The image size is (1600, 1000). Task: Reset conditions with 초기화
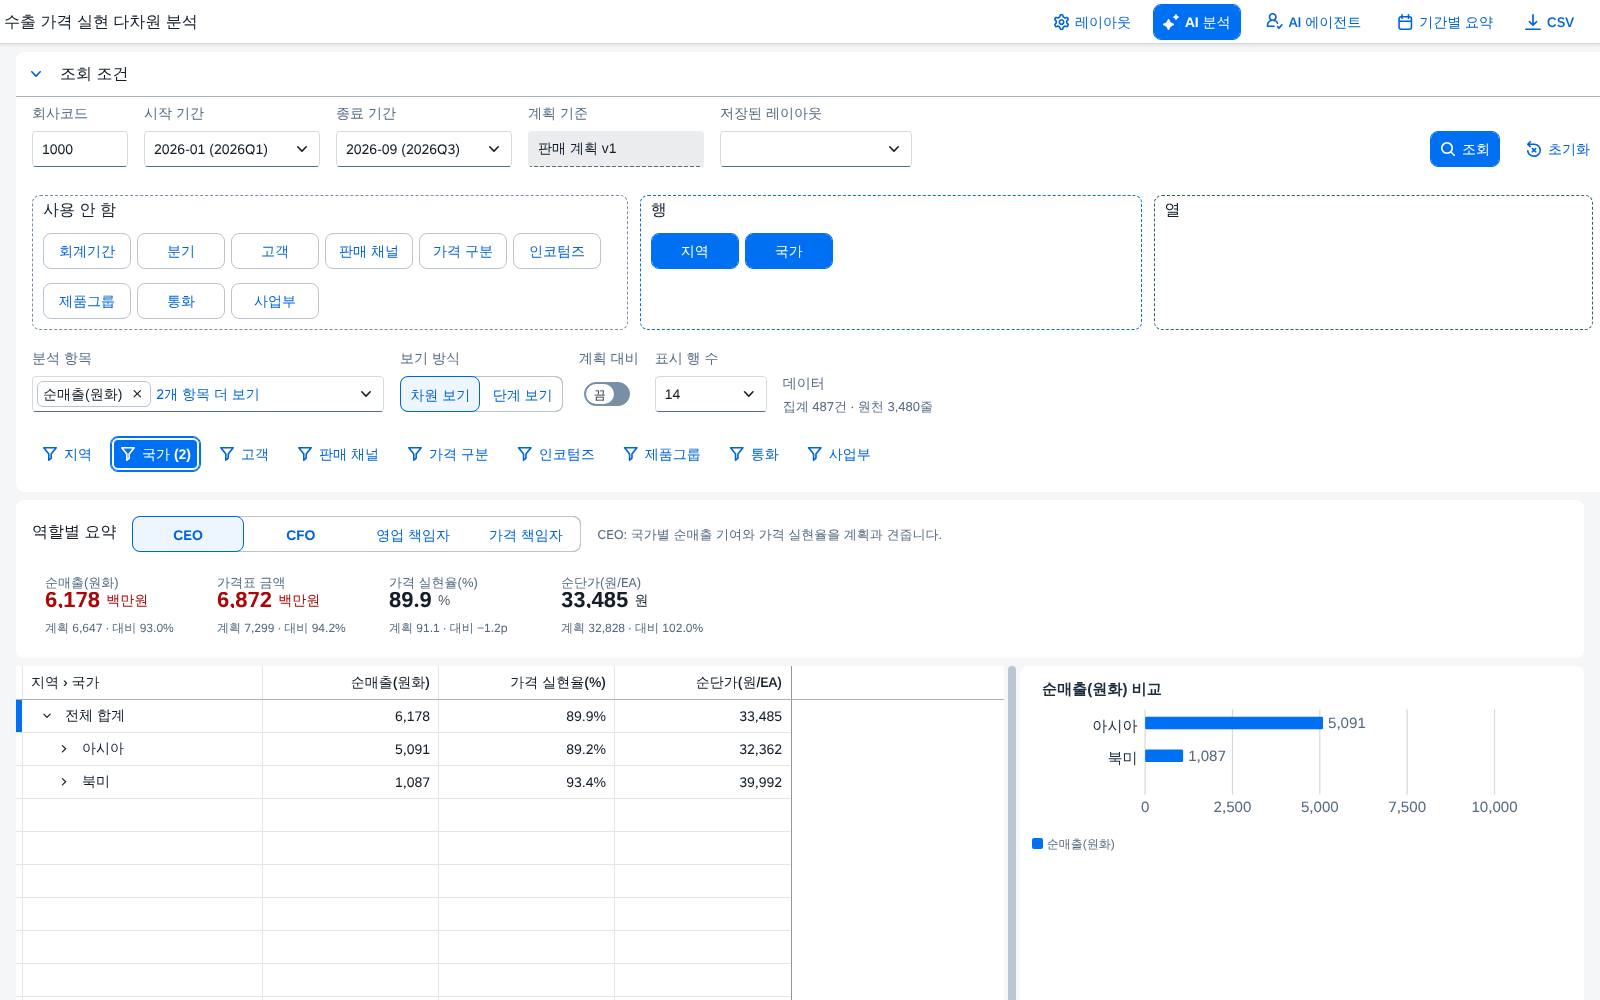coord(1557,149)
